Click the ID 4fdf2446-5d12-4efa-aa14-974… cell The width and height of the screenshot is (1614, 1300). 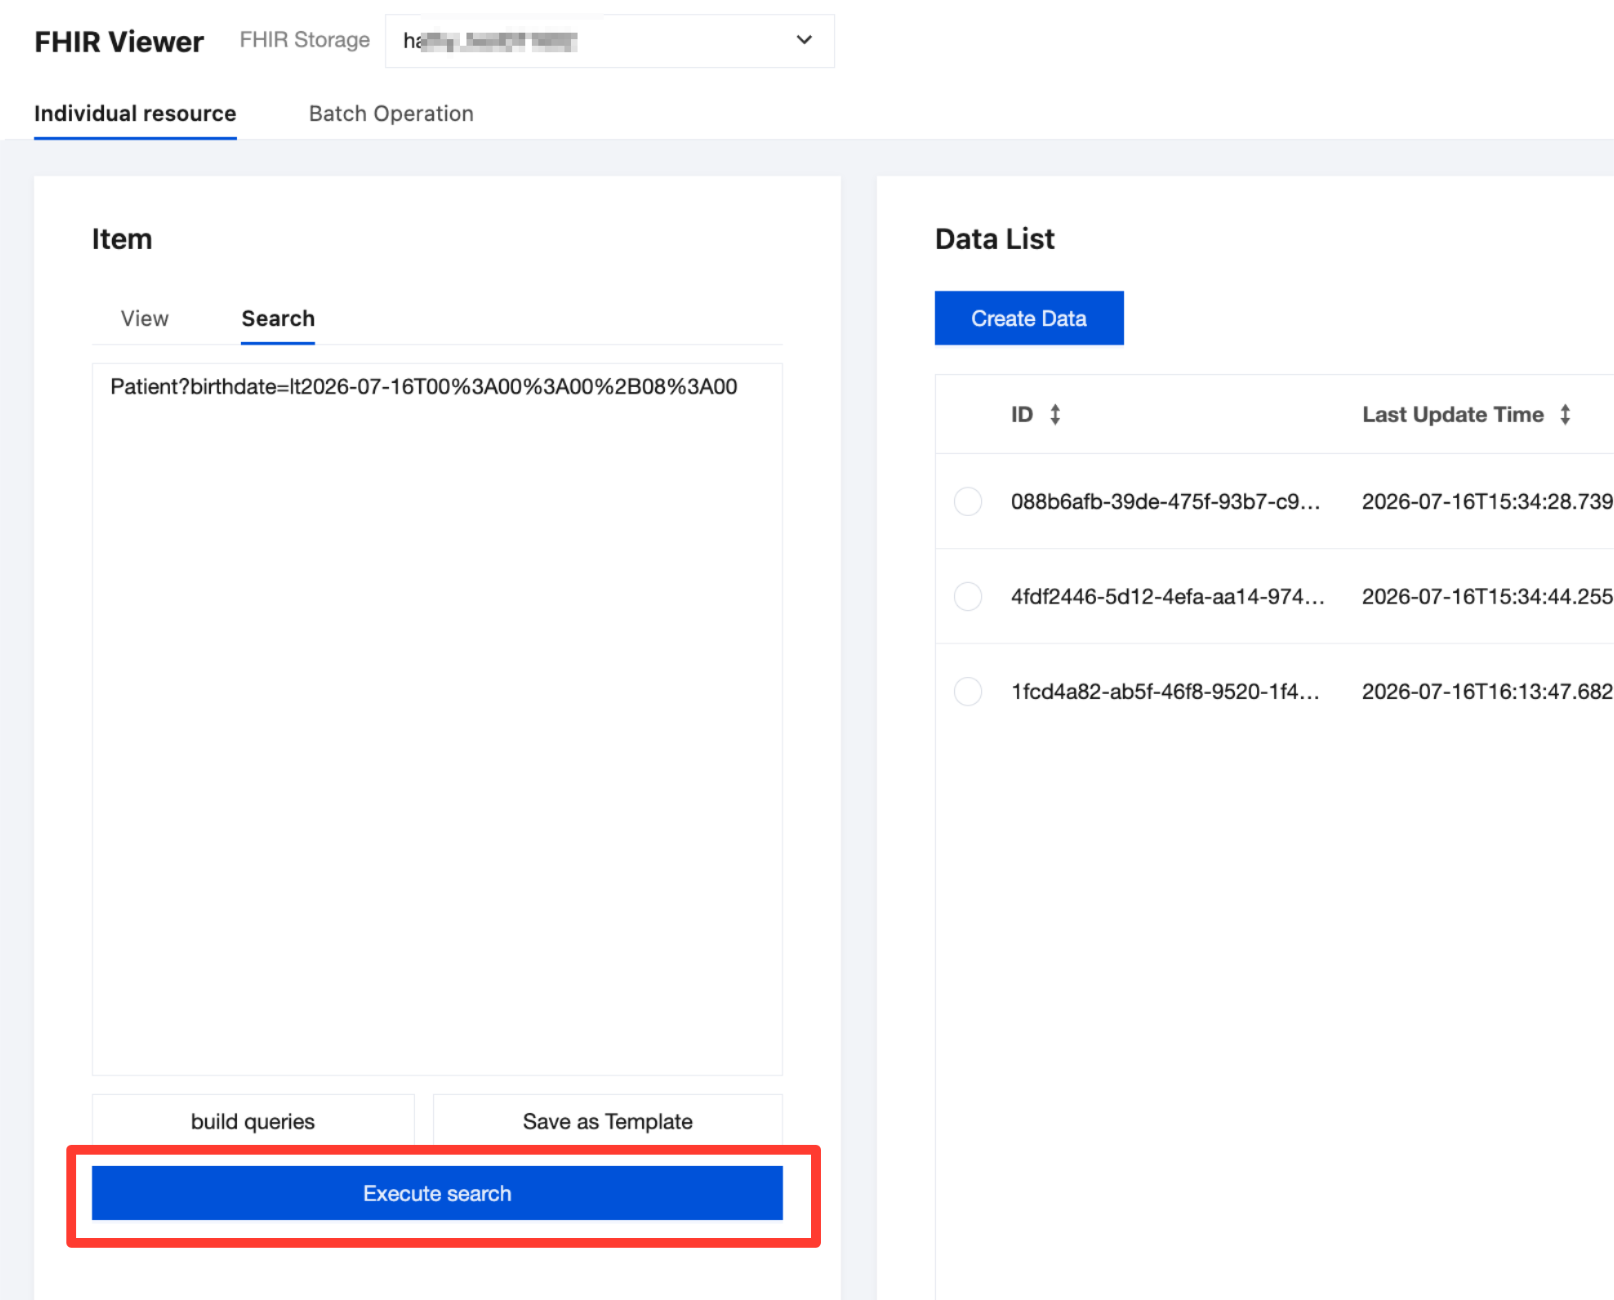coord(1167,596)
